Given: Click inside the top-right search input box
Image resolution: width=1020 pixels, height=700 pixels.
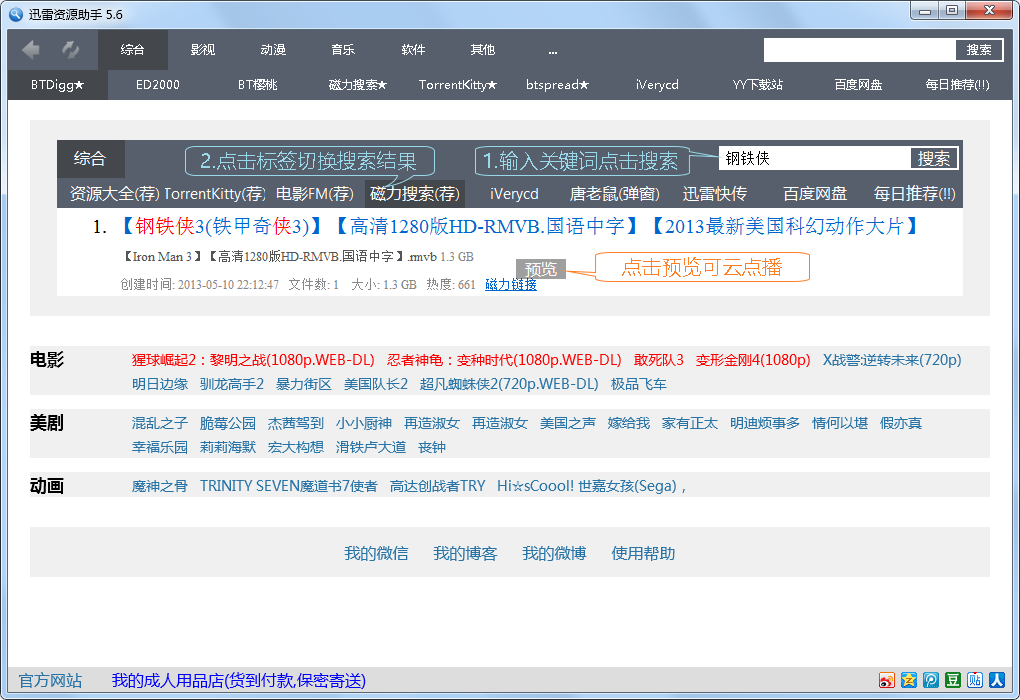Looking at the screenshot, I should pyautogui.click(x=860, y=49).
